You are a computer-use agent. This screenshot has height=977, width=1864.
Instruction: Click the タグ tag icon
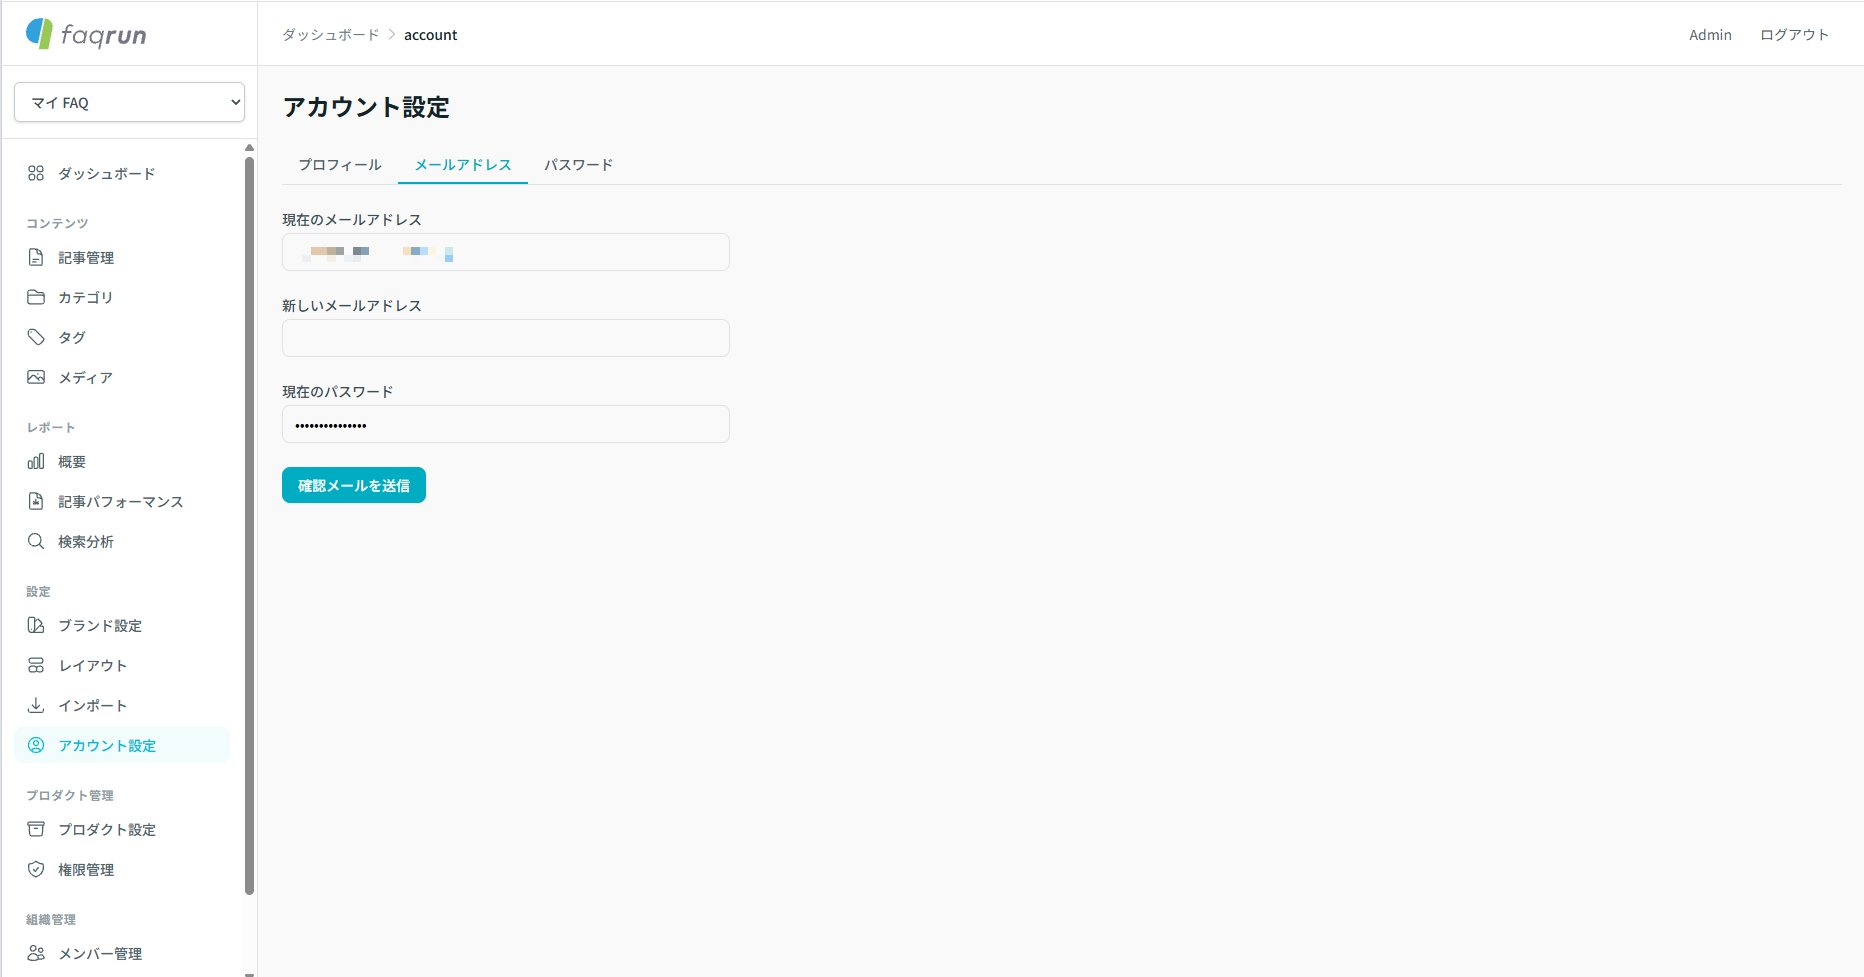point(36,337)
